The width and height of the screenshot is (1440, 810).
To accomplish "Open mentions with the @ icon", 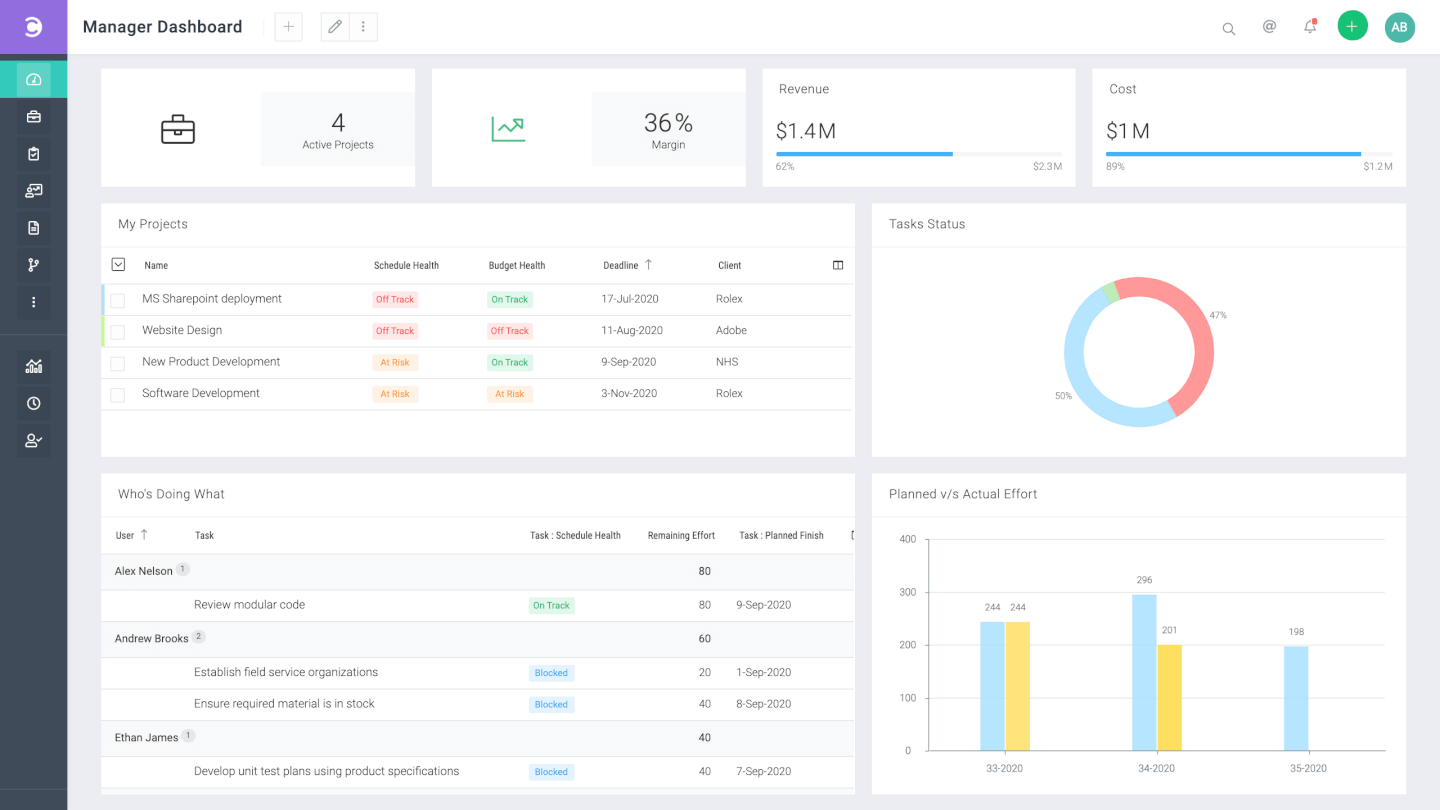I will point(1269,27).
